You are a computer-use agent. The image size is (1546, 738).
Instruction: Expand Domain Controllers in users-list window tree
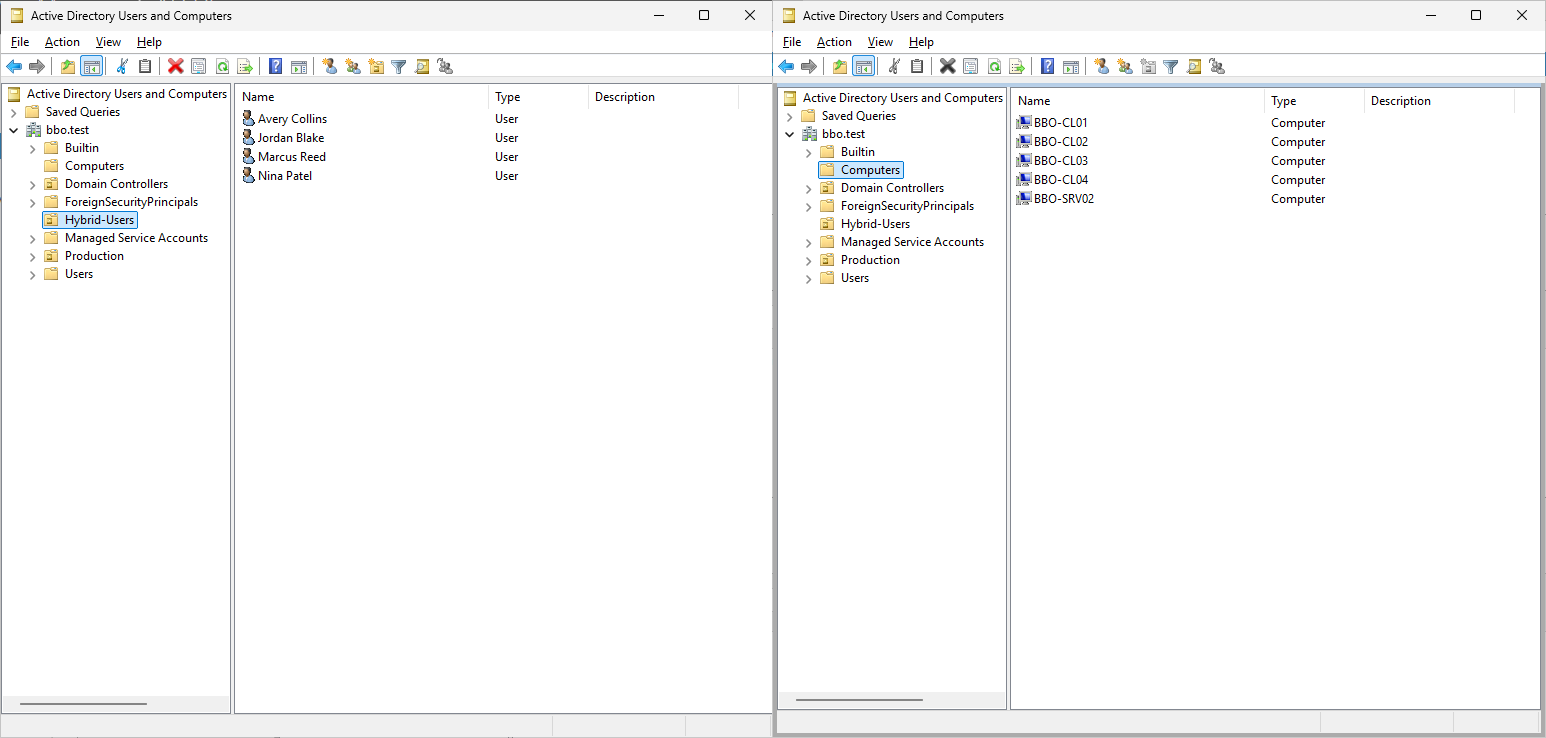[x=33, y=184]
